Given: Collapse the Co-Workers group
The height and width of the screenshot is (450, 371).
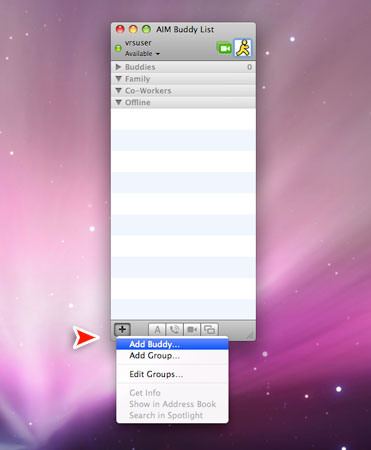Looking at the screenshot, I should 118,91.
